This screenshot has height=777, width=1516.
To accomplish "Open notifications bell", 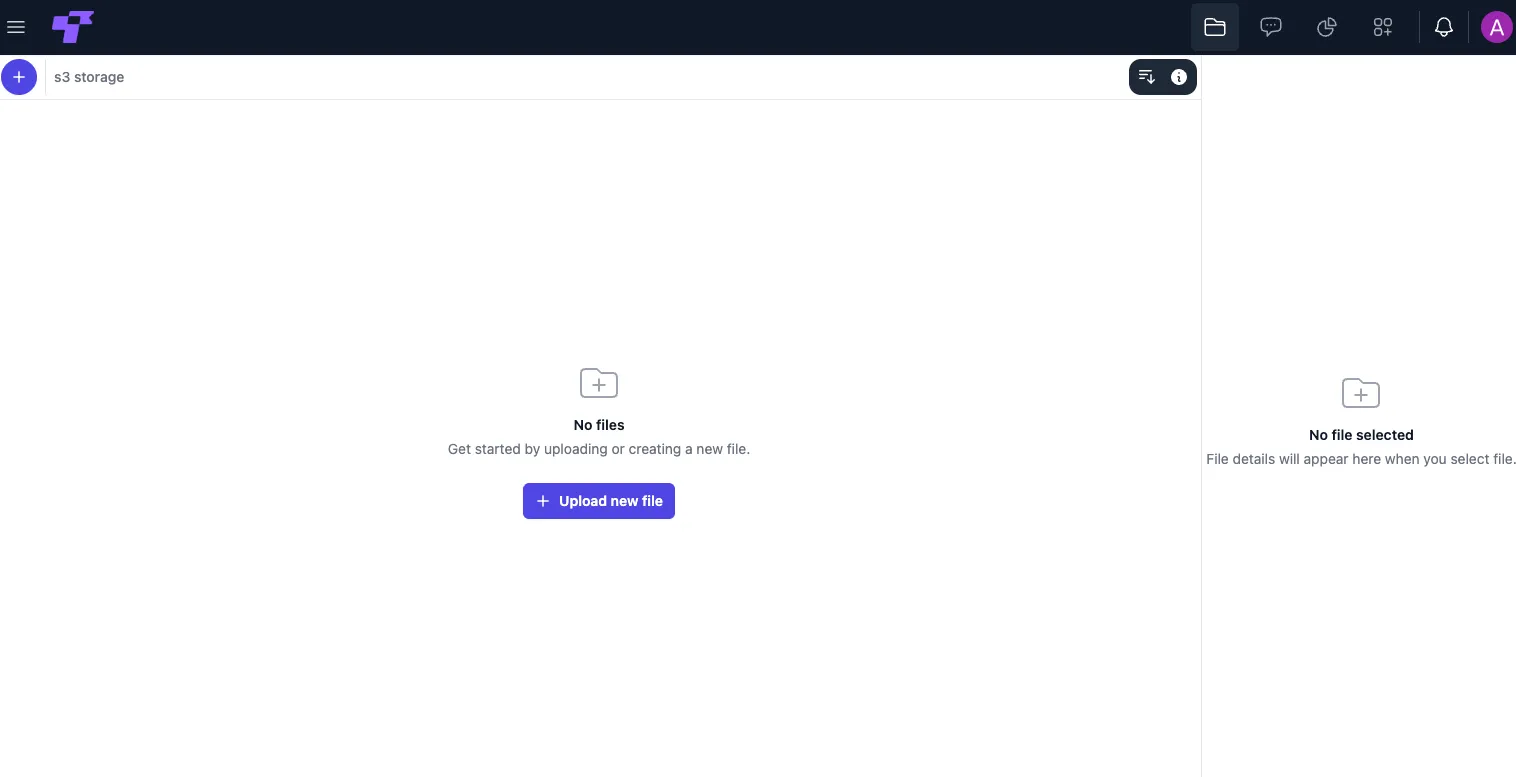I will [1444, 27].
